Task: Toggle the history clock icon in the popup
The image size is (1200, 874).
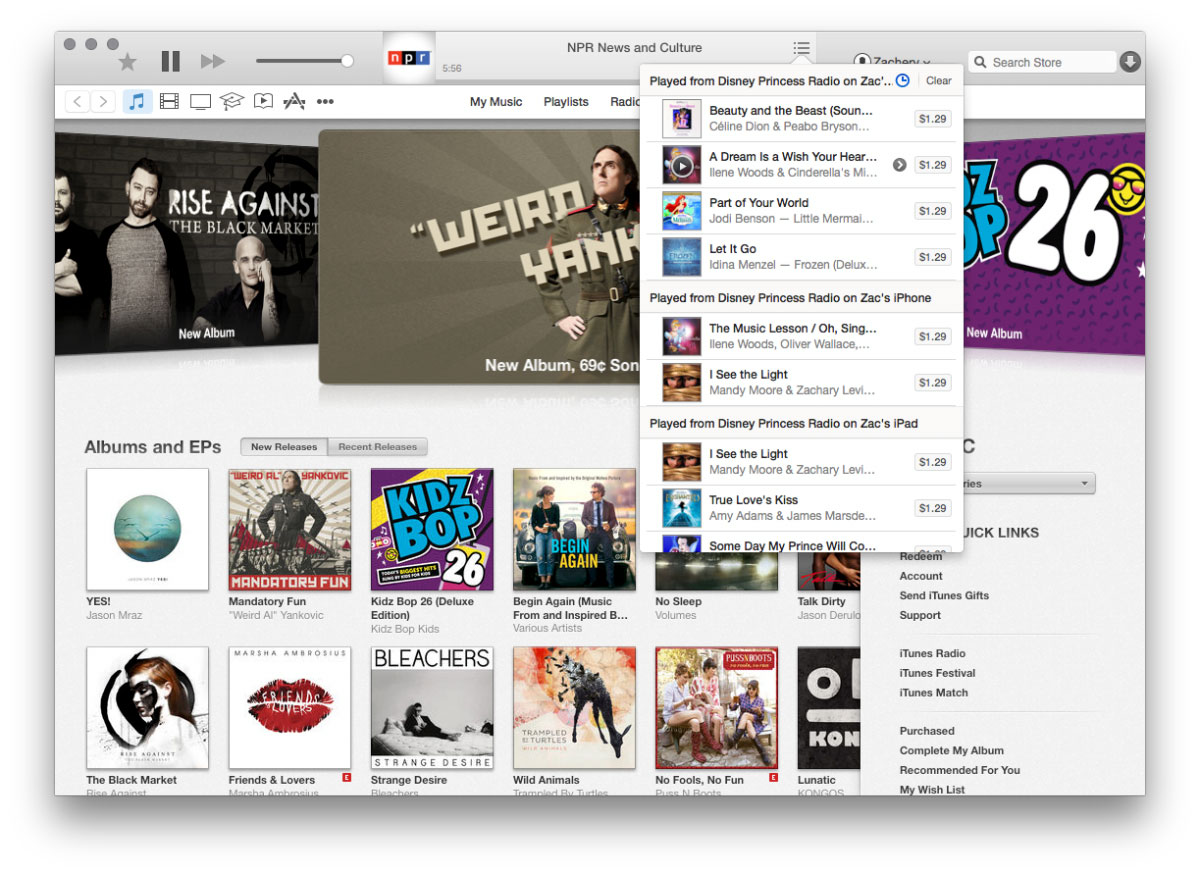Action: click(x=902, y=80)
